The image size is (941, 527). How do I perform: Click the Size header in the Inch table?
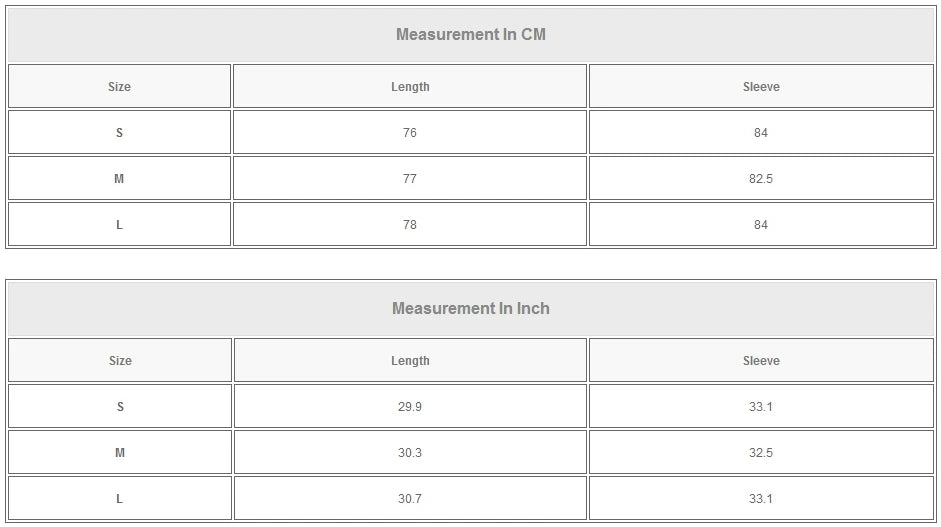120,361
